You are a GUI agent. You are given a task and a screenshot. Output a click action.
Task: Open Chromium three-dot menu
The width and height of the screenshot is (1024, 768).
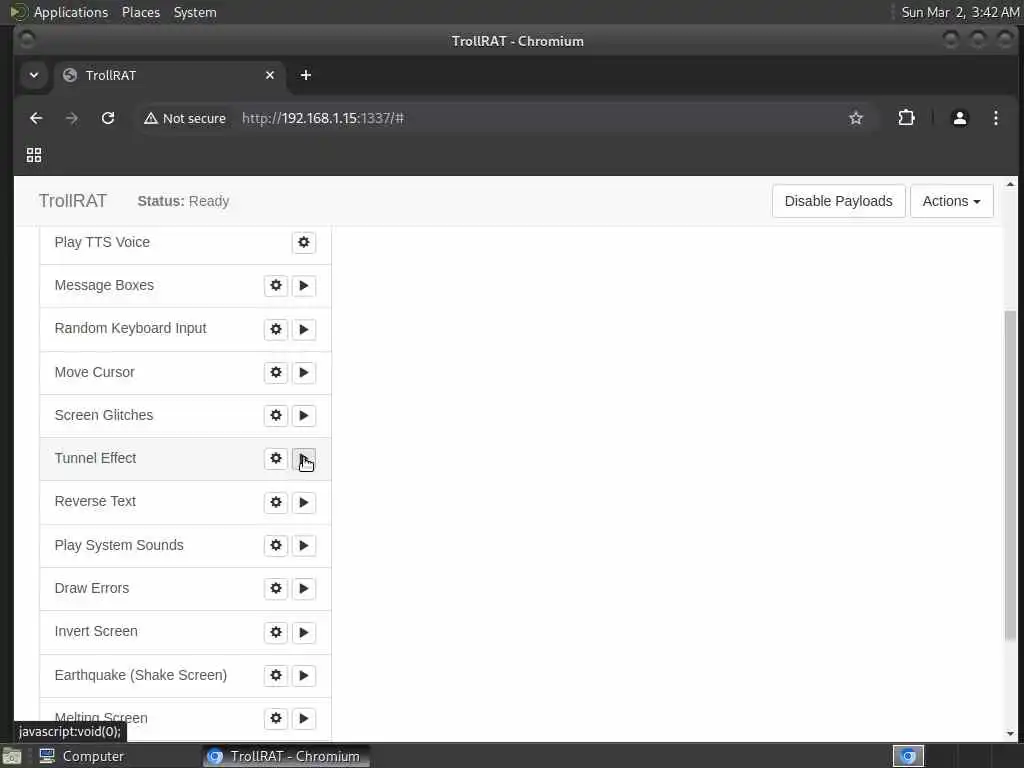995,118
